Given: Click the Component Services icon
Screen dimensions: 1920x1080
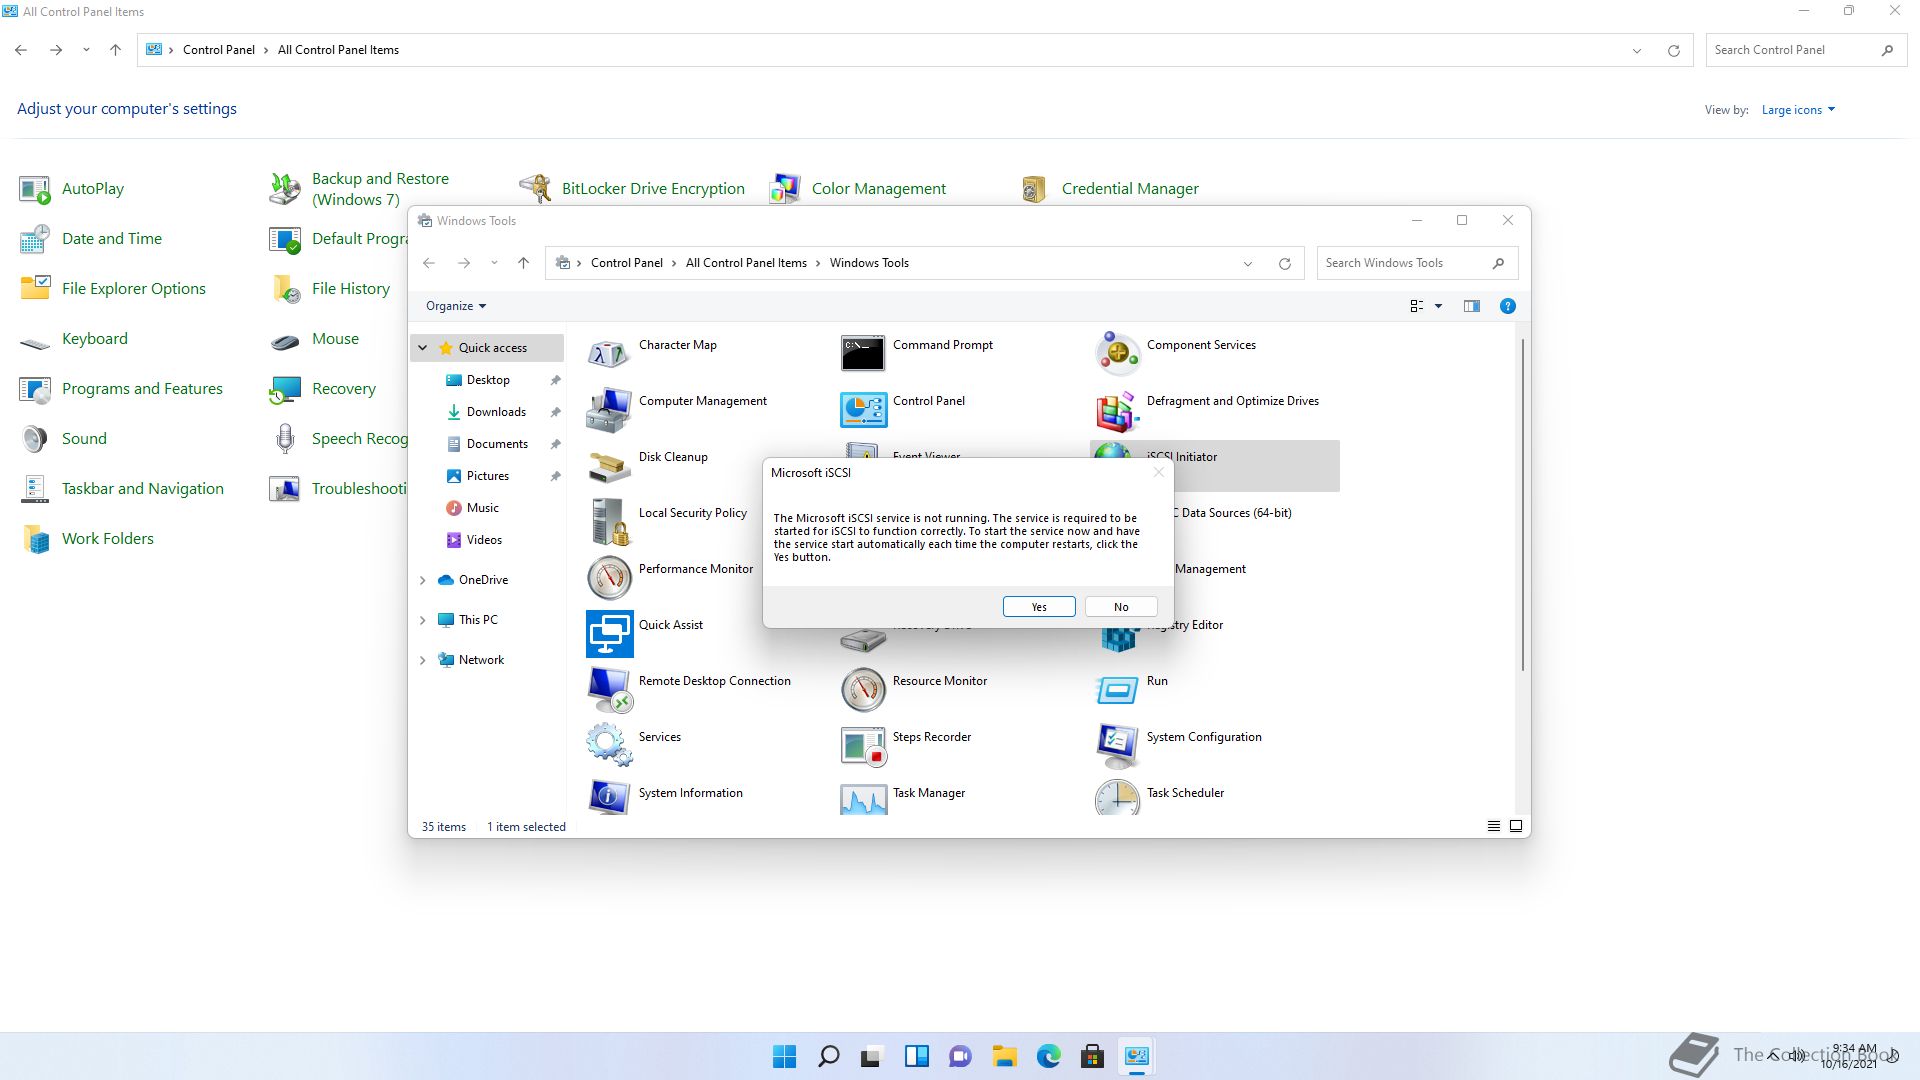Looking at the screenshot, I should (1117, 353).
